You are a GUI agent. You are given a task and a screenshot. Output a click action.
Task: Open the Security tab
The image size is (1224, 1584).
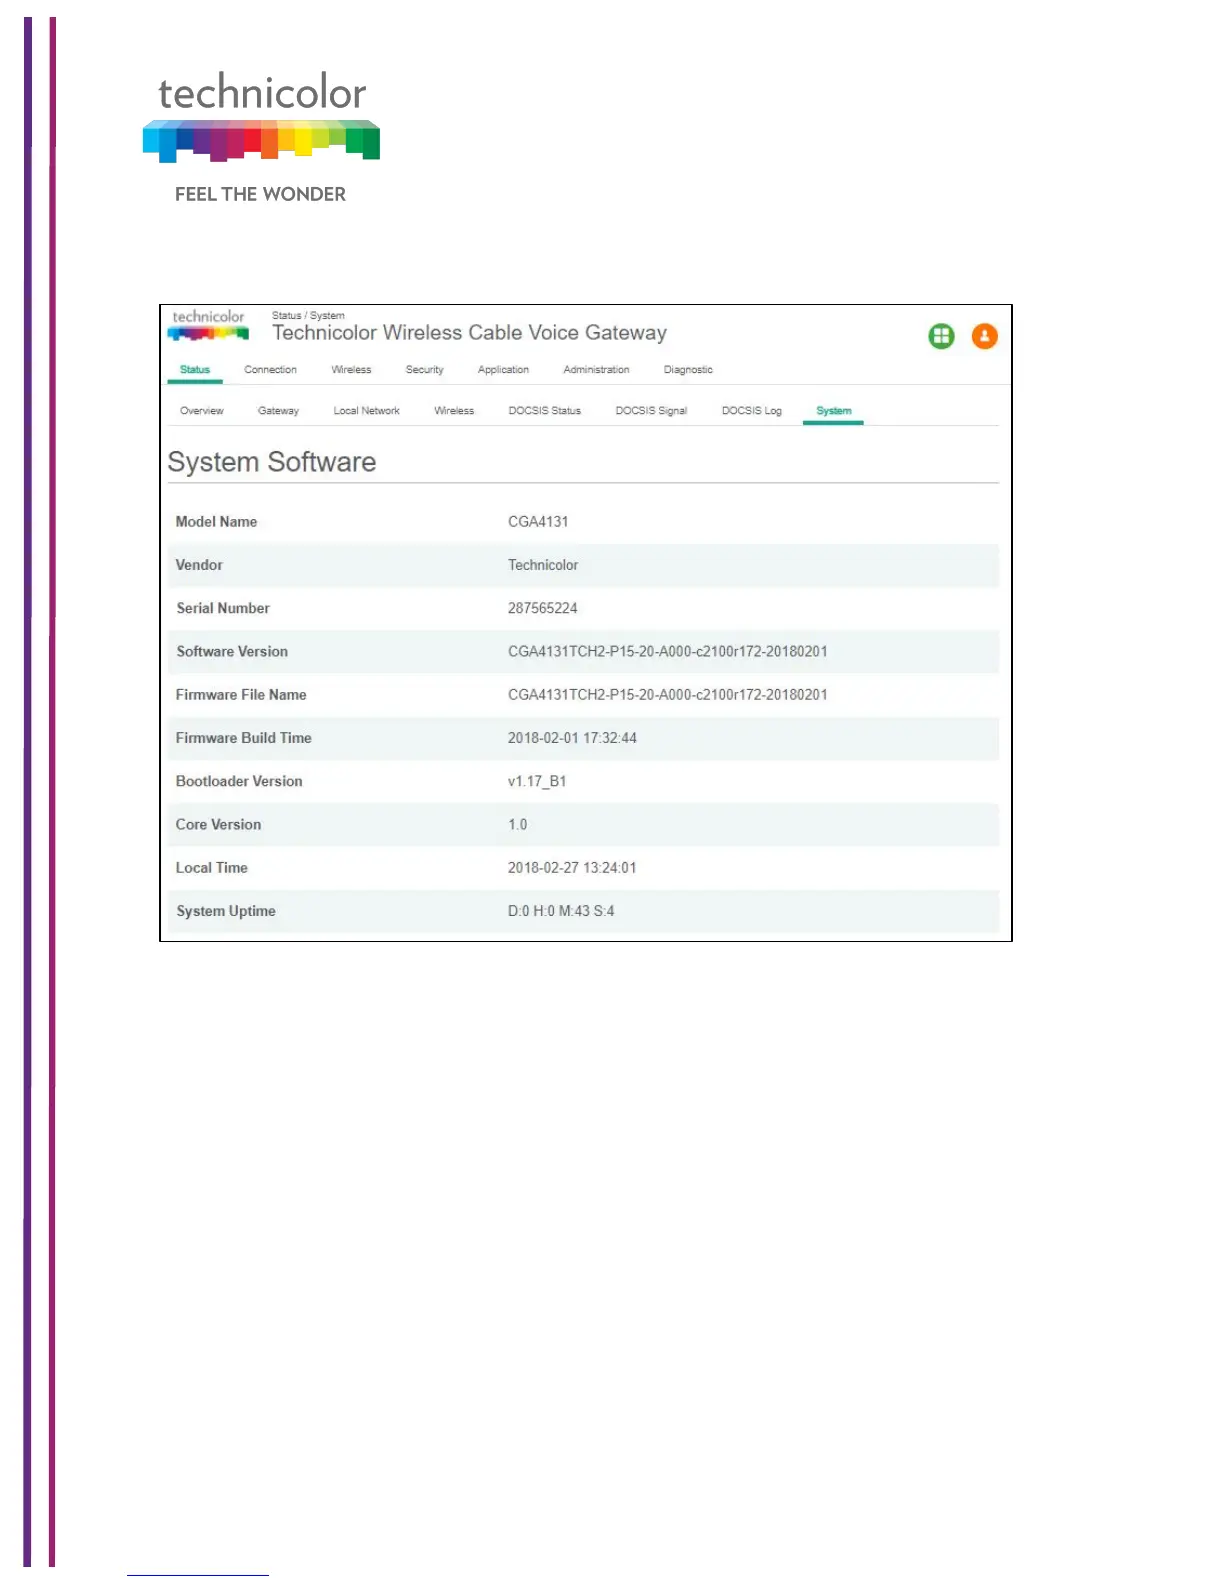click(424, 370)
